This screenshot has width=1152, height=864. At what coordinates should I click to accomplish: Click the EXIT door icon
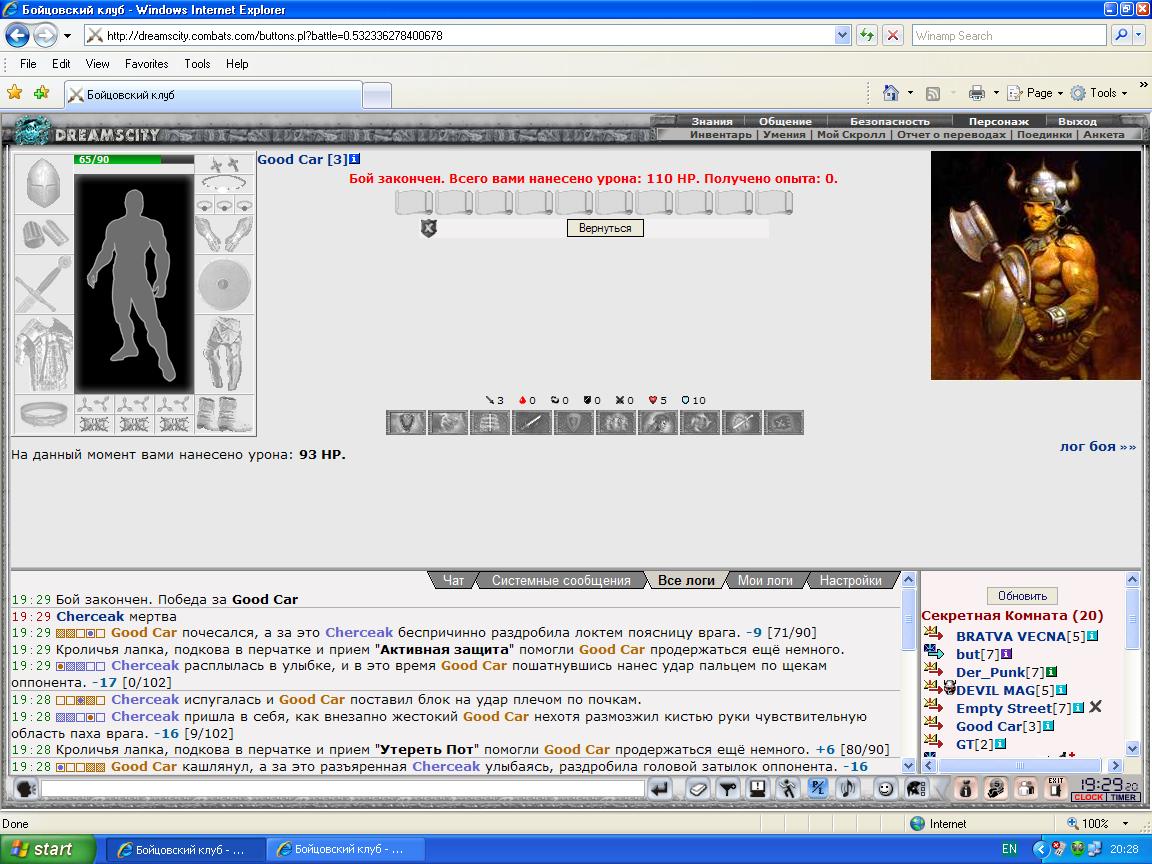1056,788
